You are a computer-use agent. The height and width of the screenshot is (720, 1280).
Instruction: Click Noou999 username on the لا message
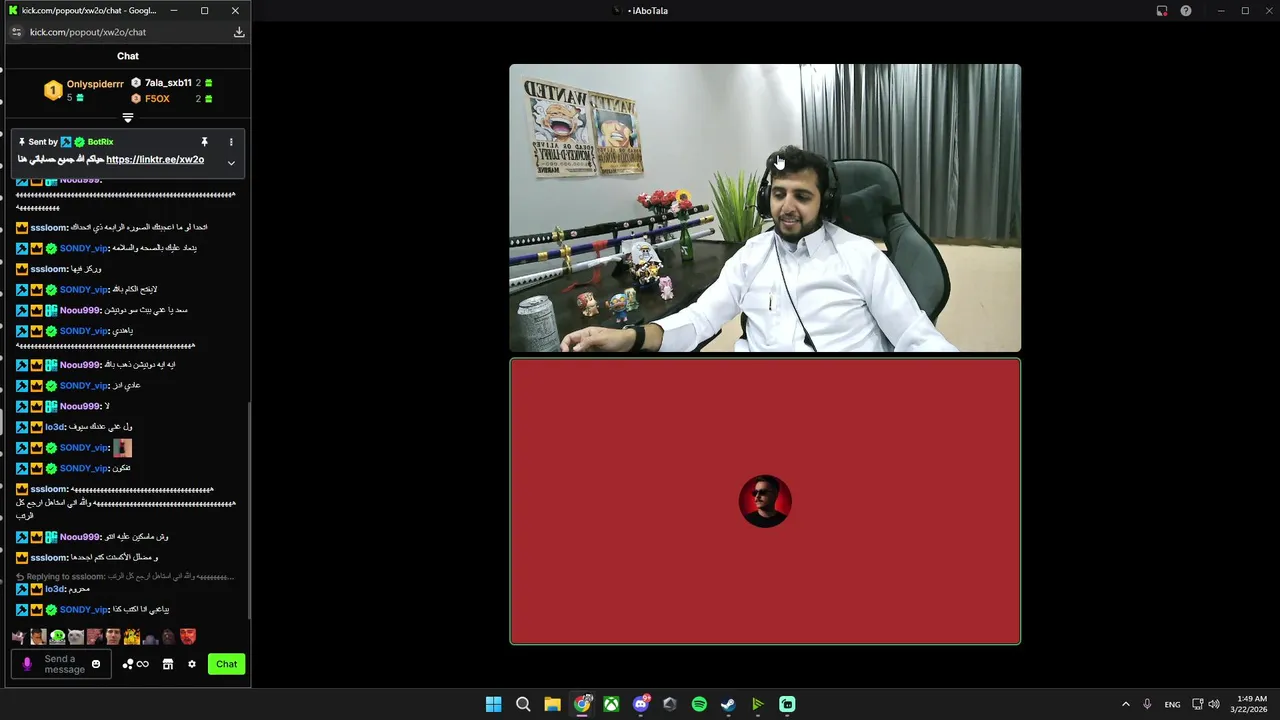[80, 406]
